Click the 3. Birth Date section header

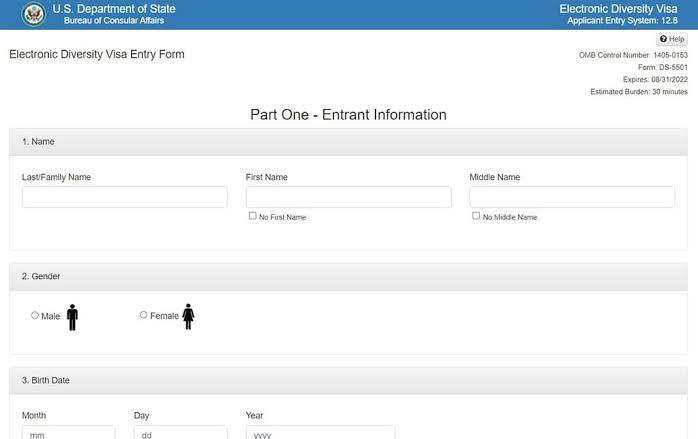click(46, 380)
